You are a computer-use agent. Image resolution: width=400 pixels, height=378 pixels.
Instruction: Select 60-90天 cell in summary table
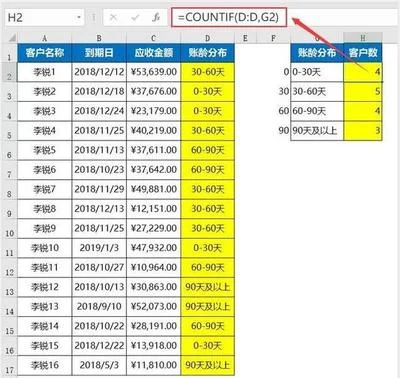click(317, 111)
